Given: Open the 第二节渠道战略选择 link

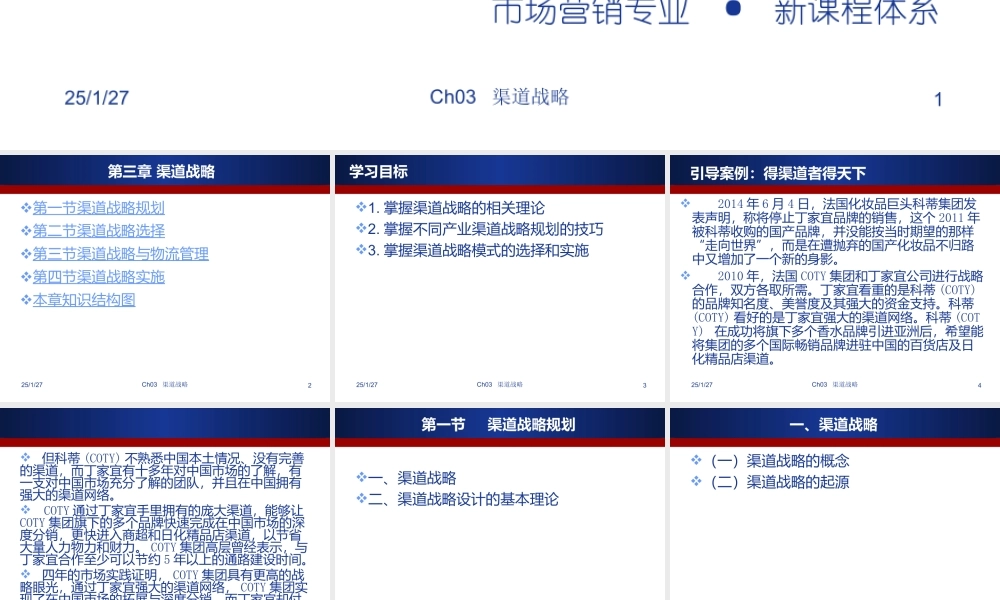Looking at the screenshot, I should click(98, 231).
